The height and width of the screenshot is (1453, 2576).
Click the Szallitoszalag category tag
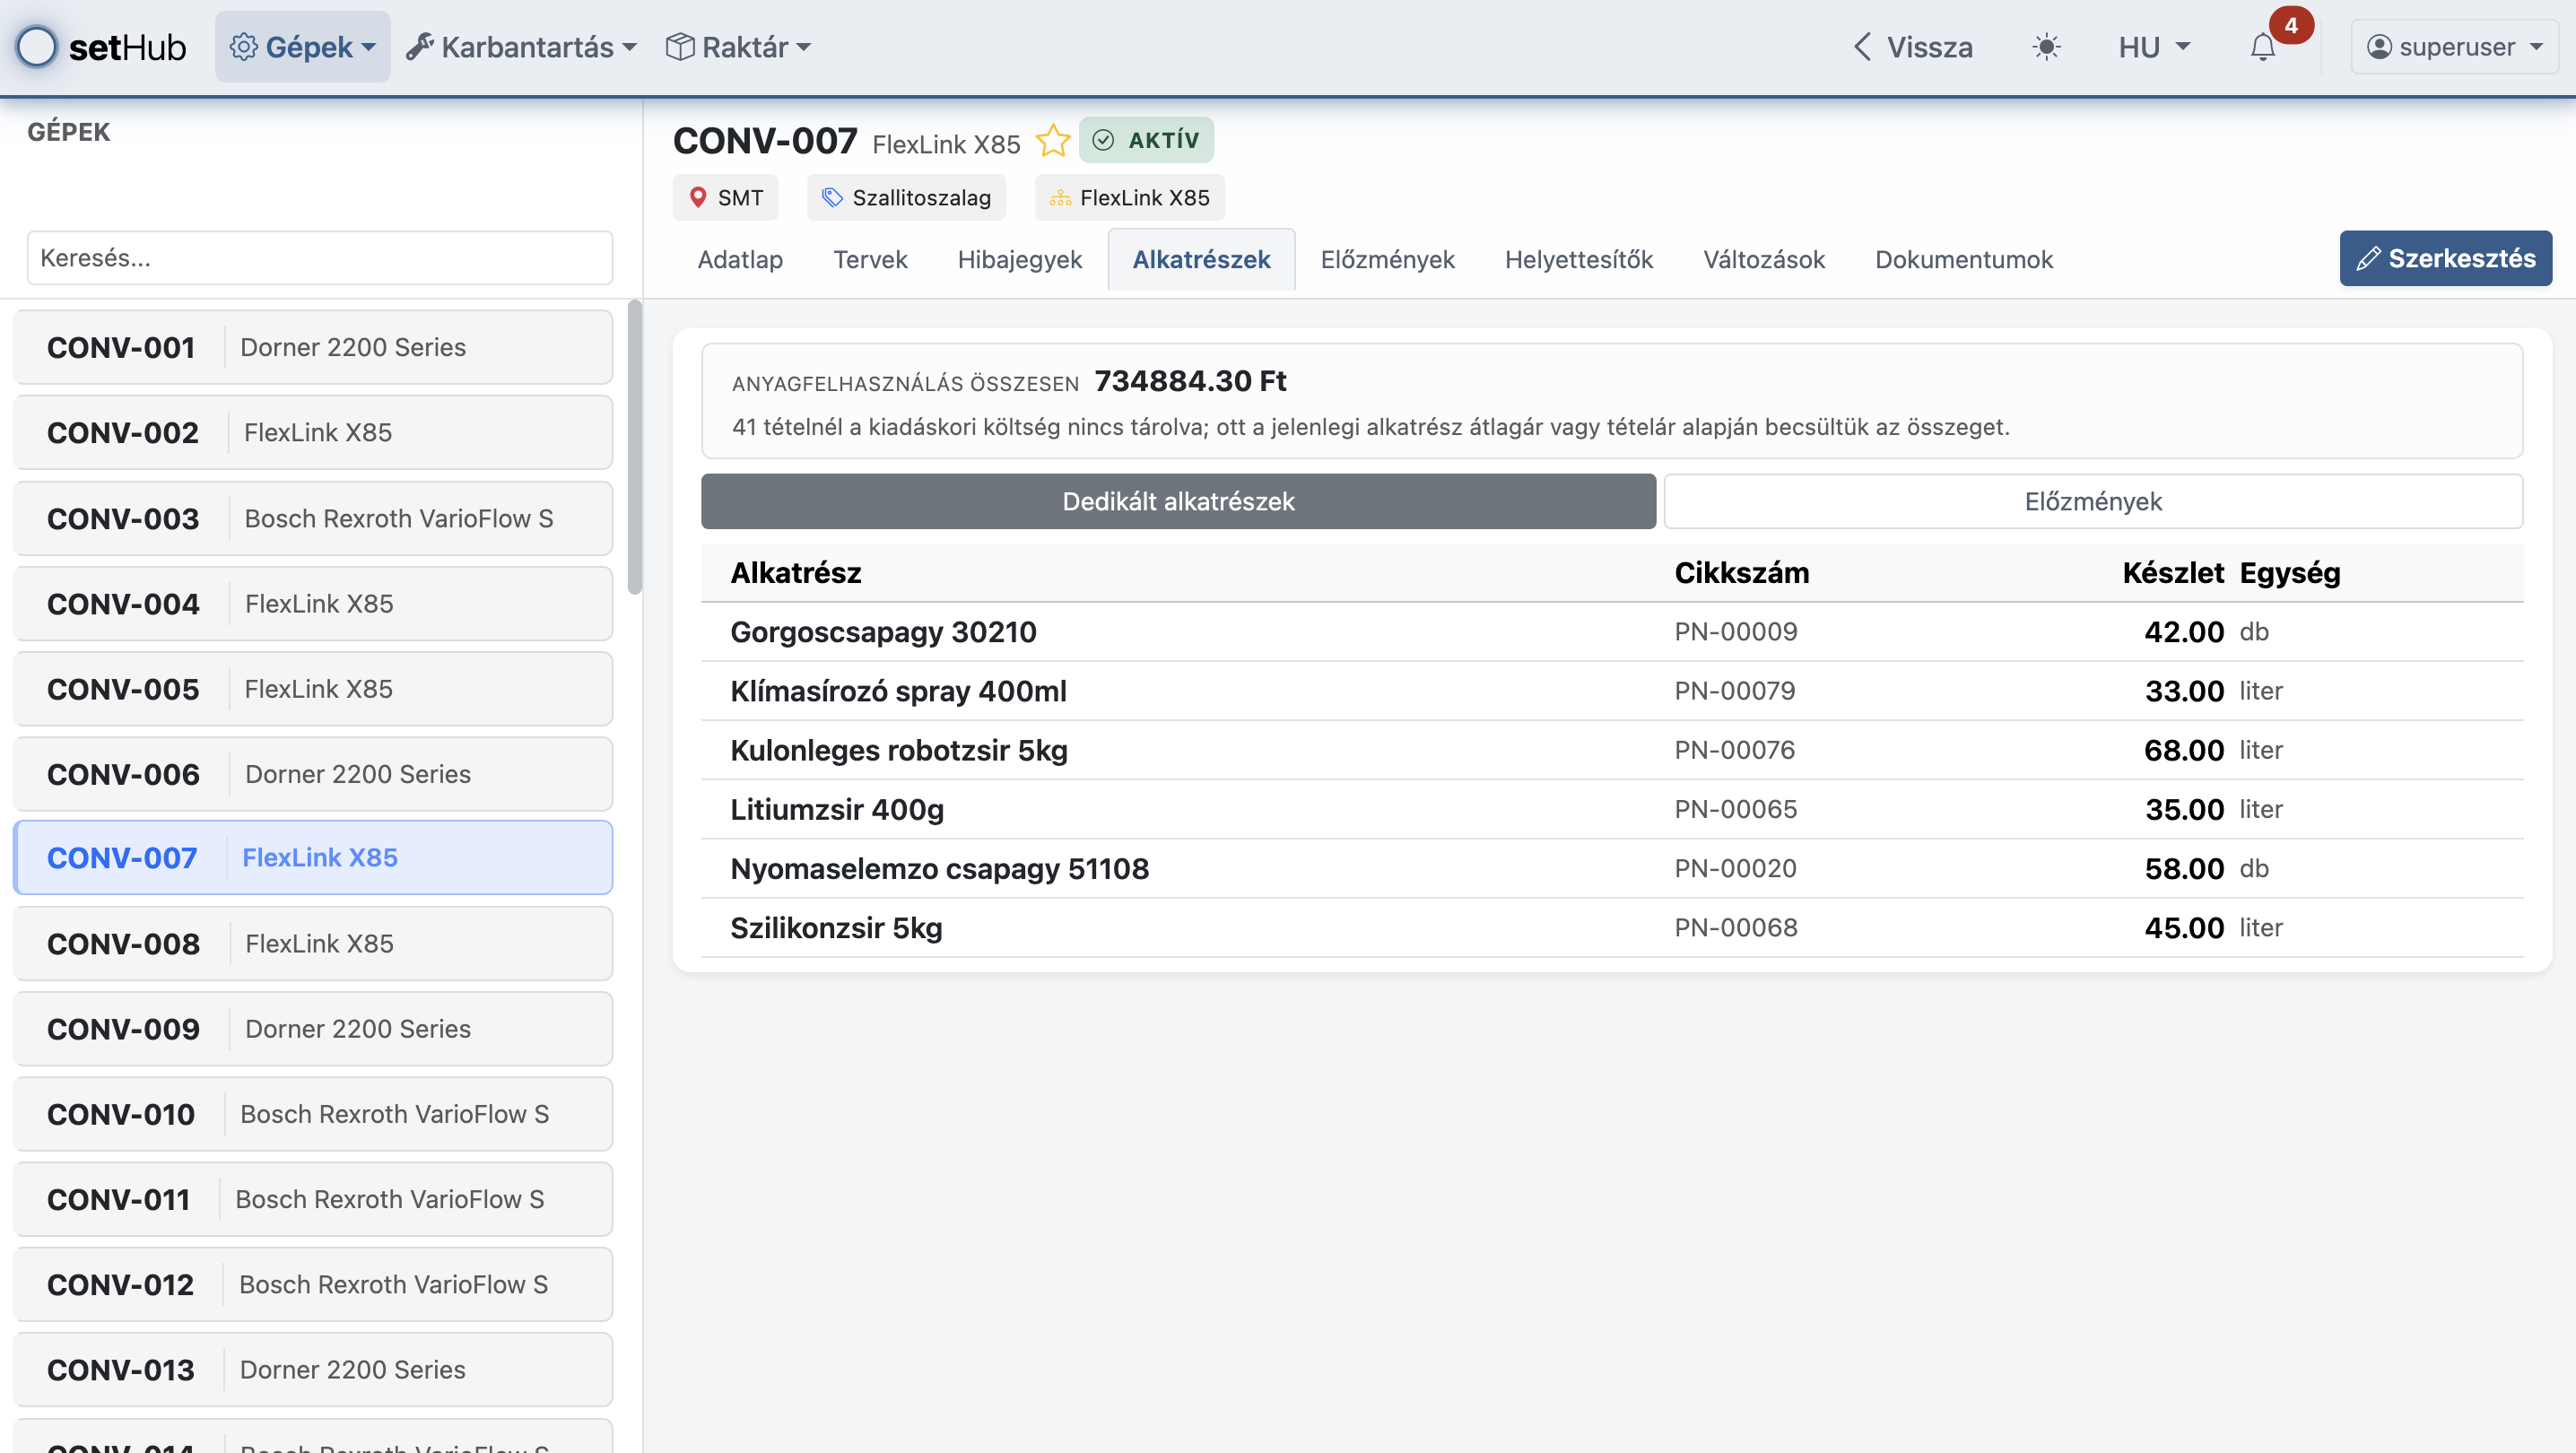pos(906,198)
